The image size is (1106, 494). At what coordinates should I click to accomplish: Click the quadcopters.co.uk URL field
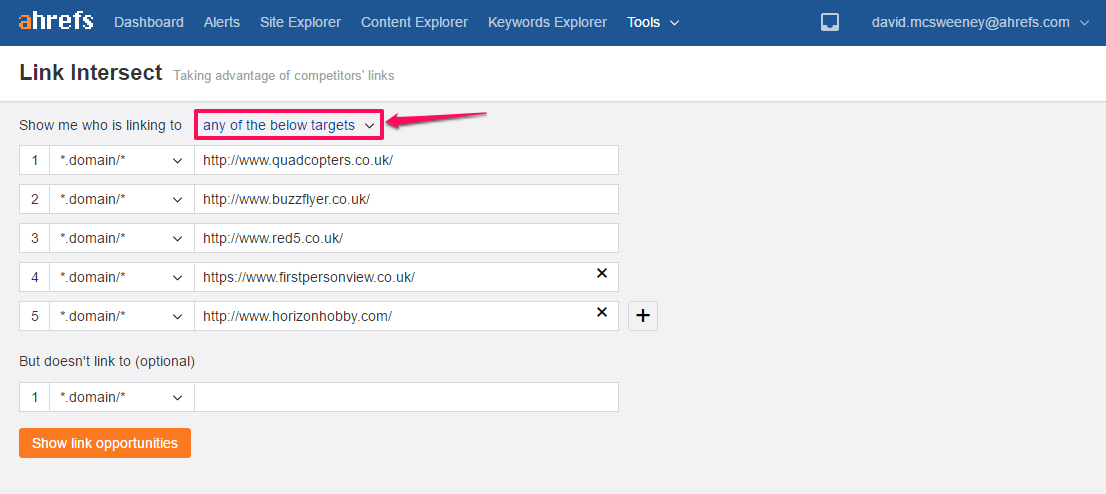pos(406,160)
